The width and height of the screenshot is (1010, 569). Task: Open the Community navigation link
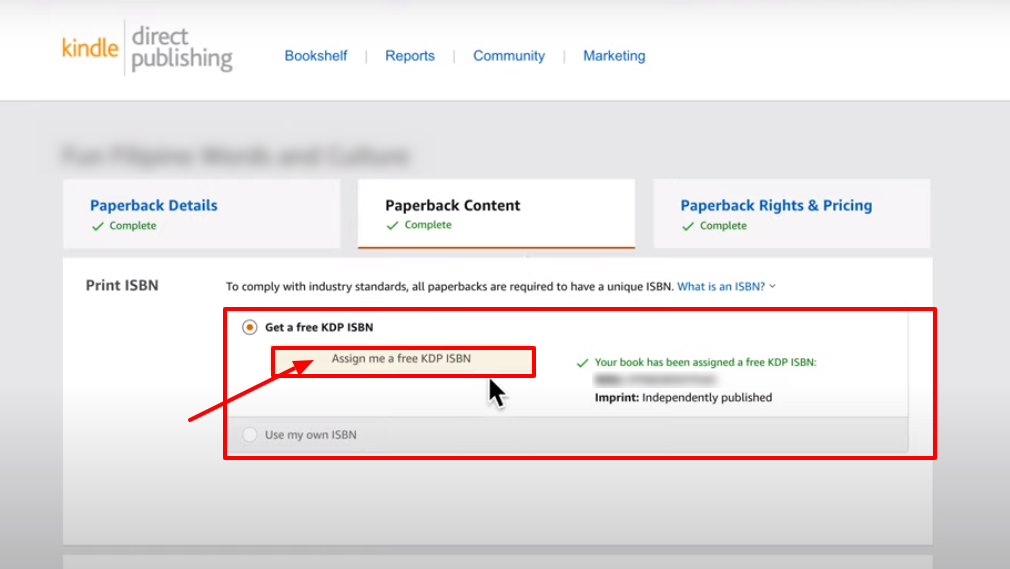pyautogui.click(x=509, y=56)
